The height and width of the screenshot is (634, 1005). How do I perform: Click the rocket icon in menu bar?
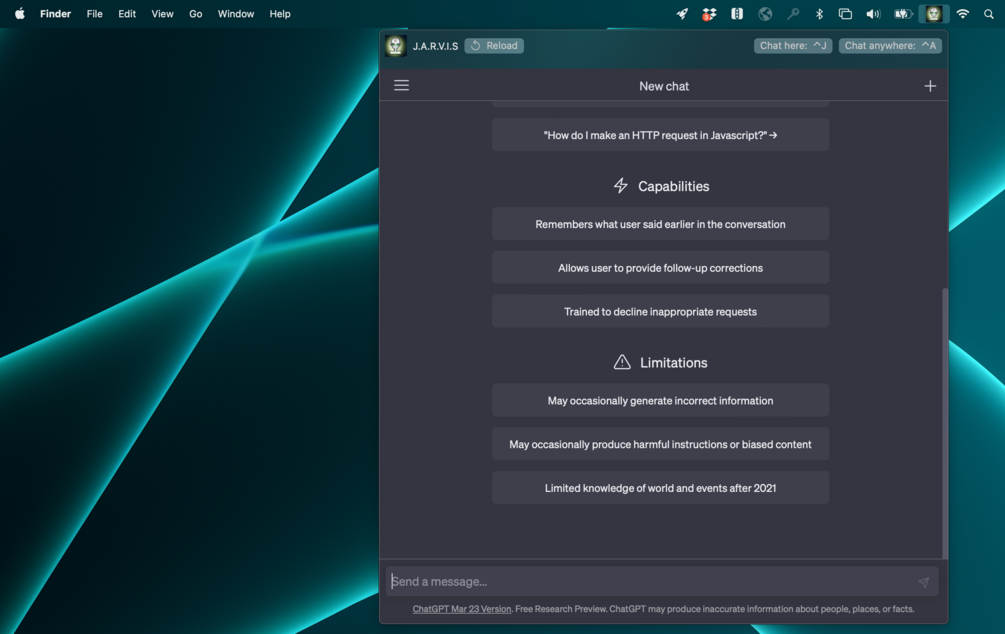point(682,13)
